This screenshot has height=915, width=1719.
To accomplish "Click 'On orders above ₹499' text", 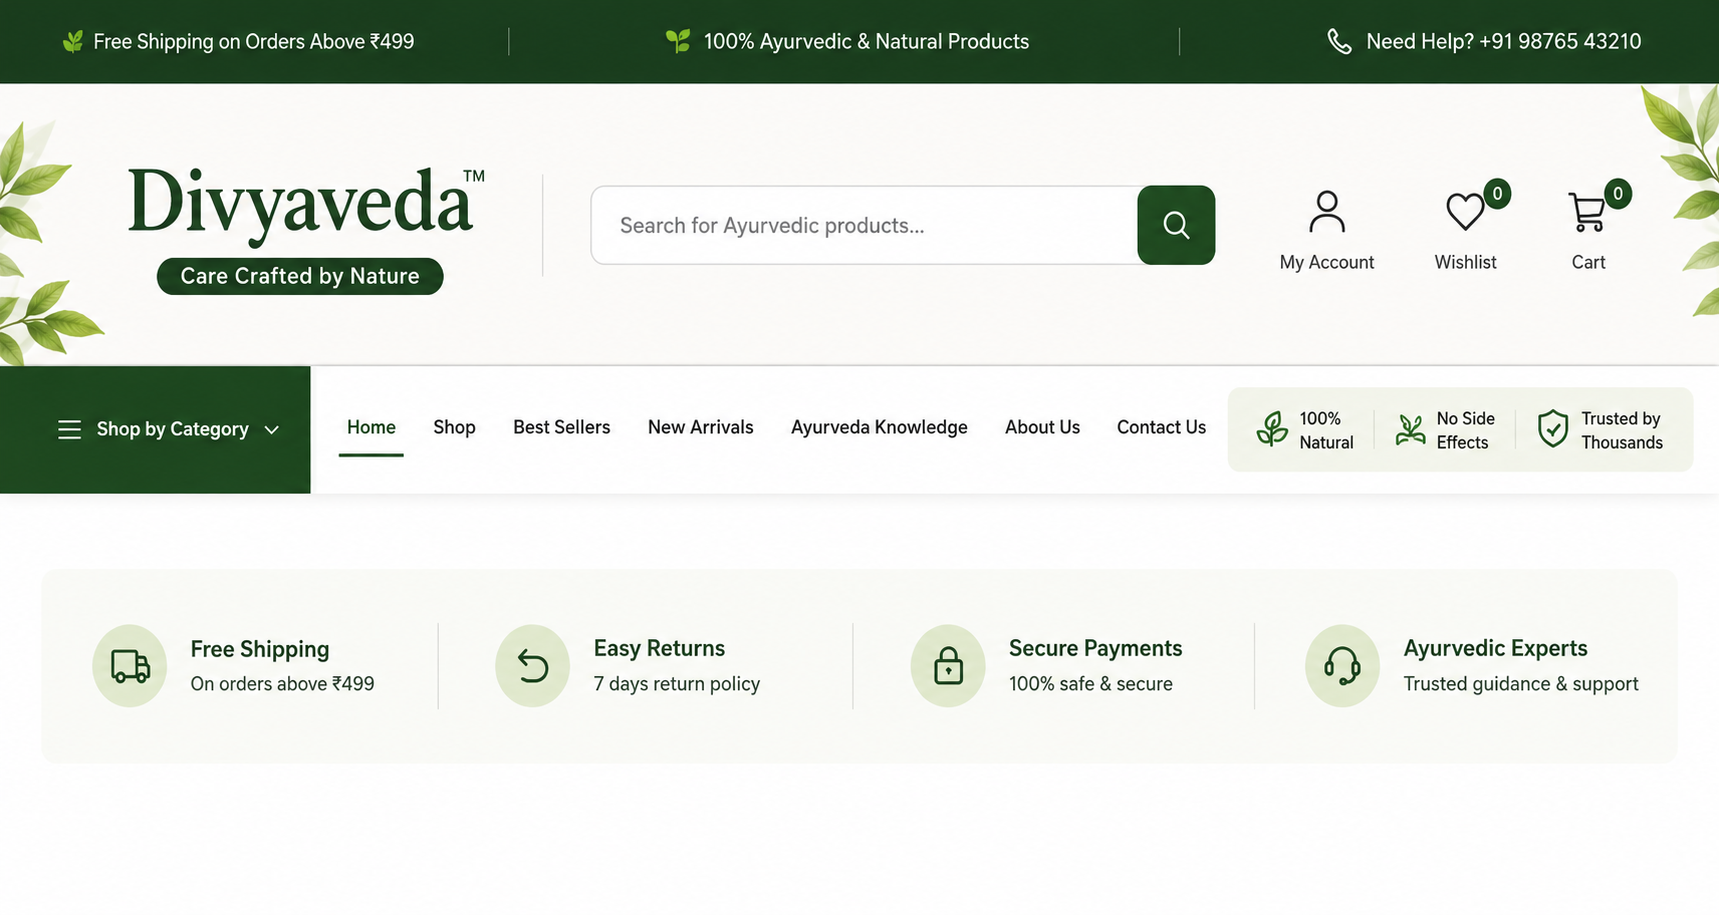I will pos(282,684).
